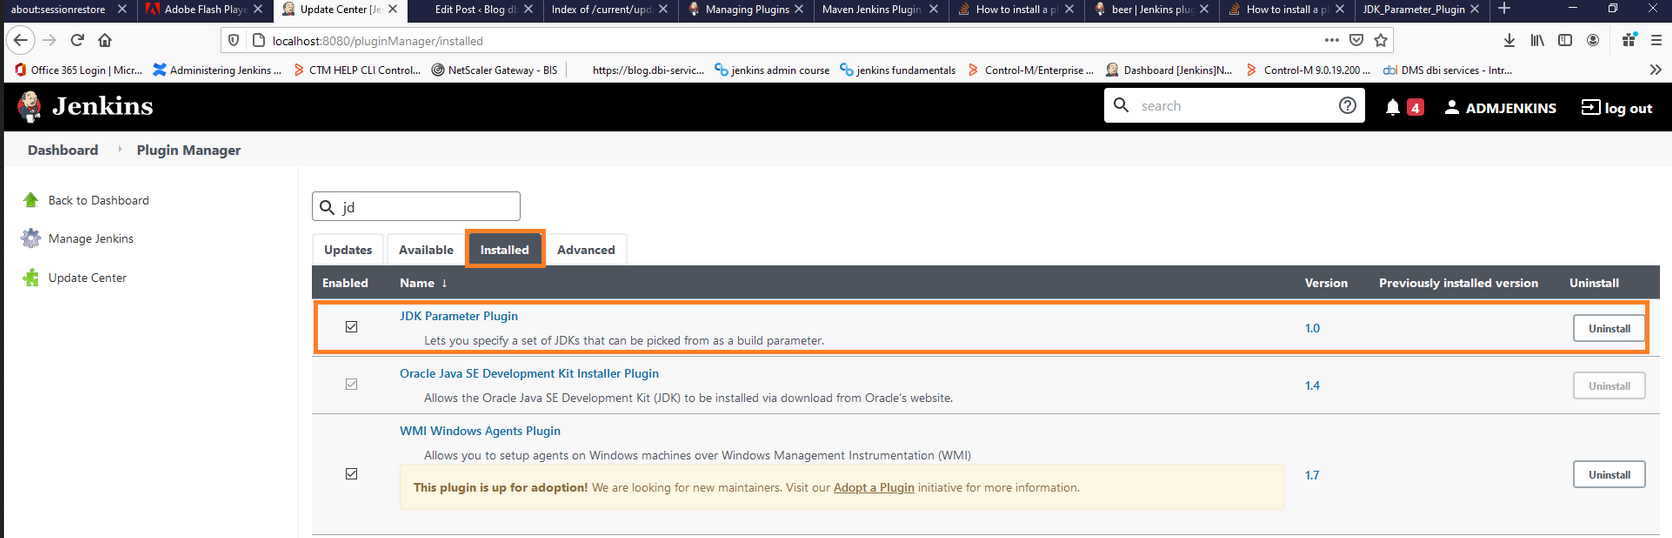Viewport: 1672px width, 538px height.
Task: Select the Installed tab
Action: pyautogui.click(x=505, y=249)
